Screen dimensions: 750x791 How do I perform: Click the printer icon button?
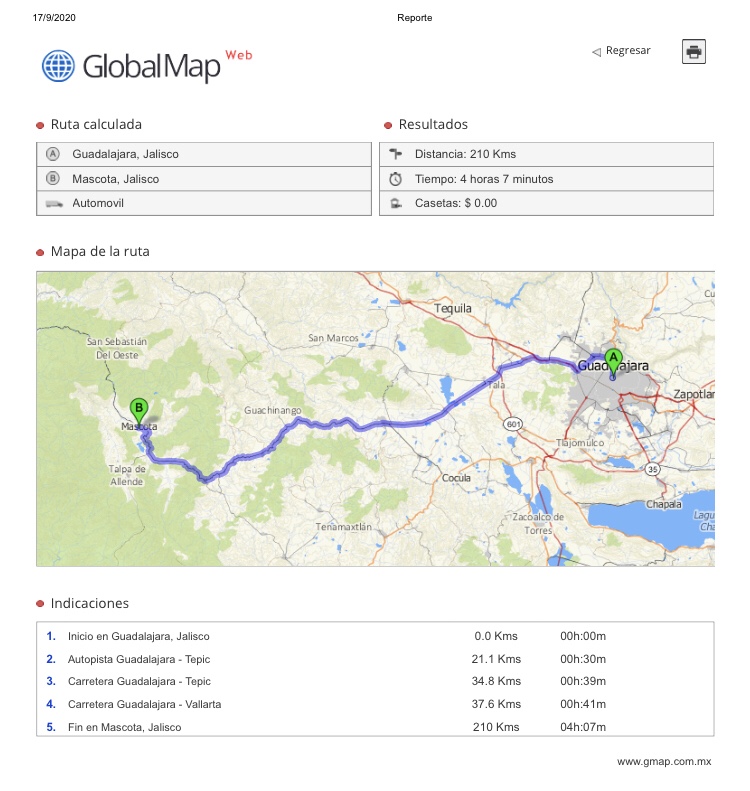coord(694,52)
